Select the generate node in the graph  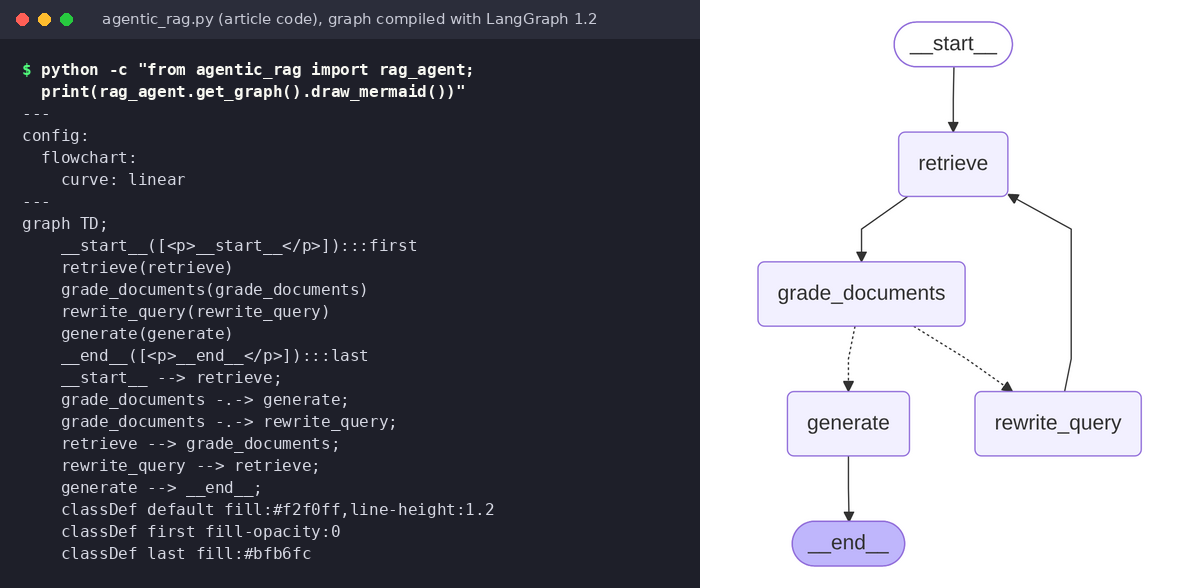pyautogui.click(x=848, y=424)
